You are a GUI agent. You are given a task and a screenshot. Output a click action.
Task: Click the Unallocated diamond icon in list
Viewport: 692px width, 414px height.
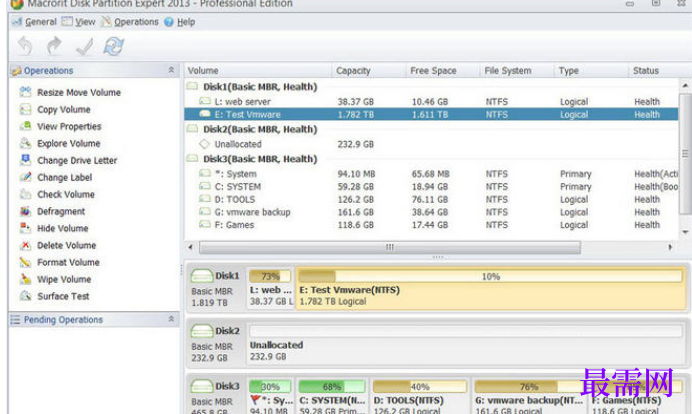click(204, 144)
